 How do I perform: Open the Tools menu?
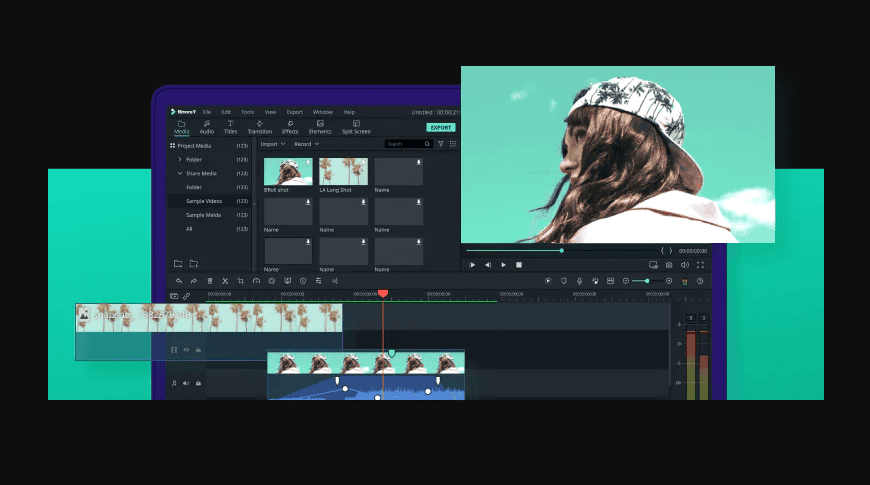click(x=247, y=112)
